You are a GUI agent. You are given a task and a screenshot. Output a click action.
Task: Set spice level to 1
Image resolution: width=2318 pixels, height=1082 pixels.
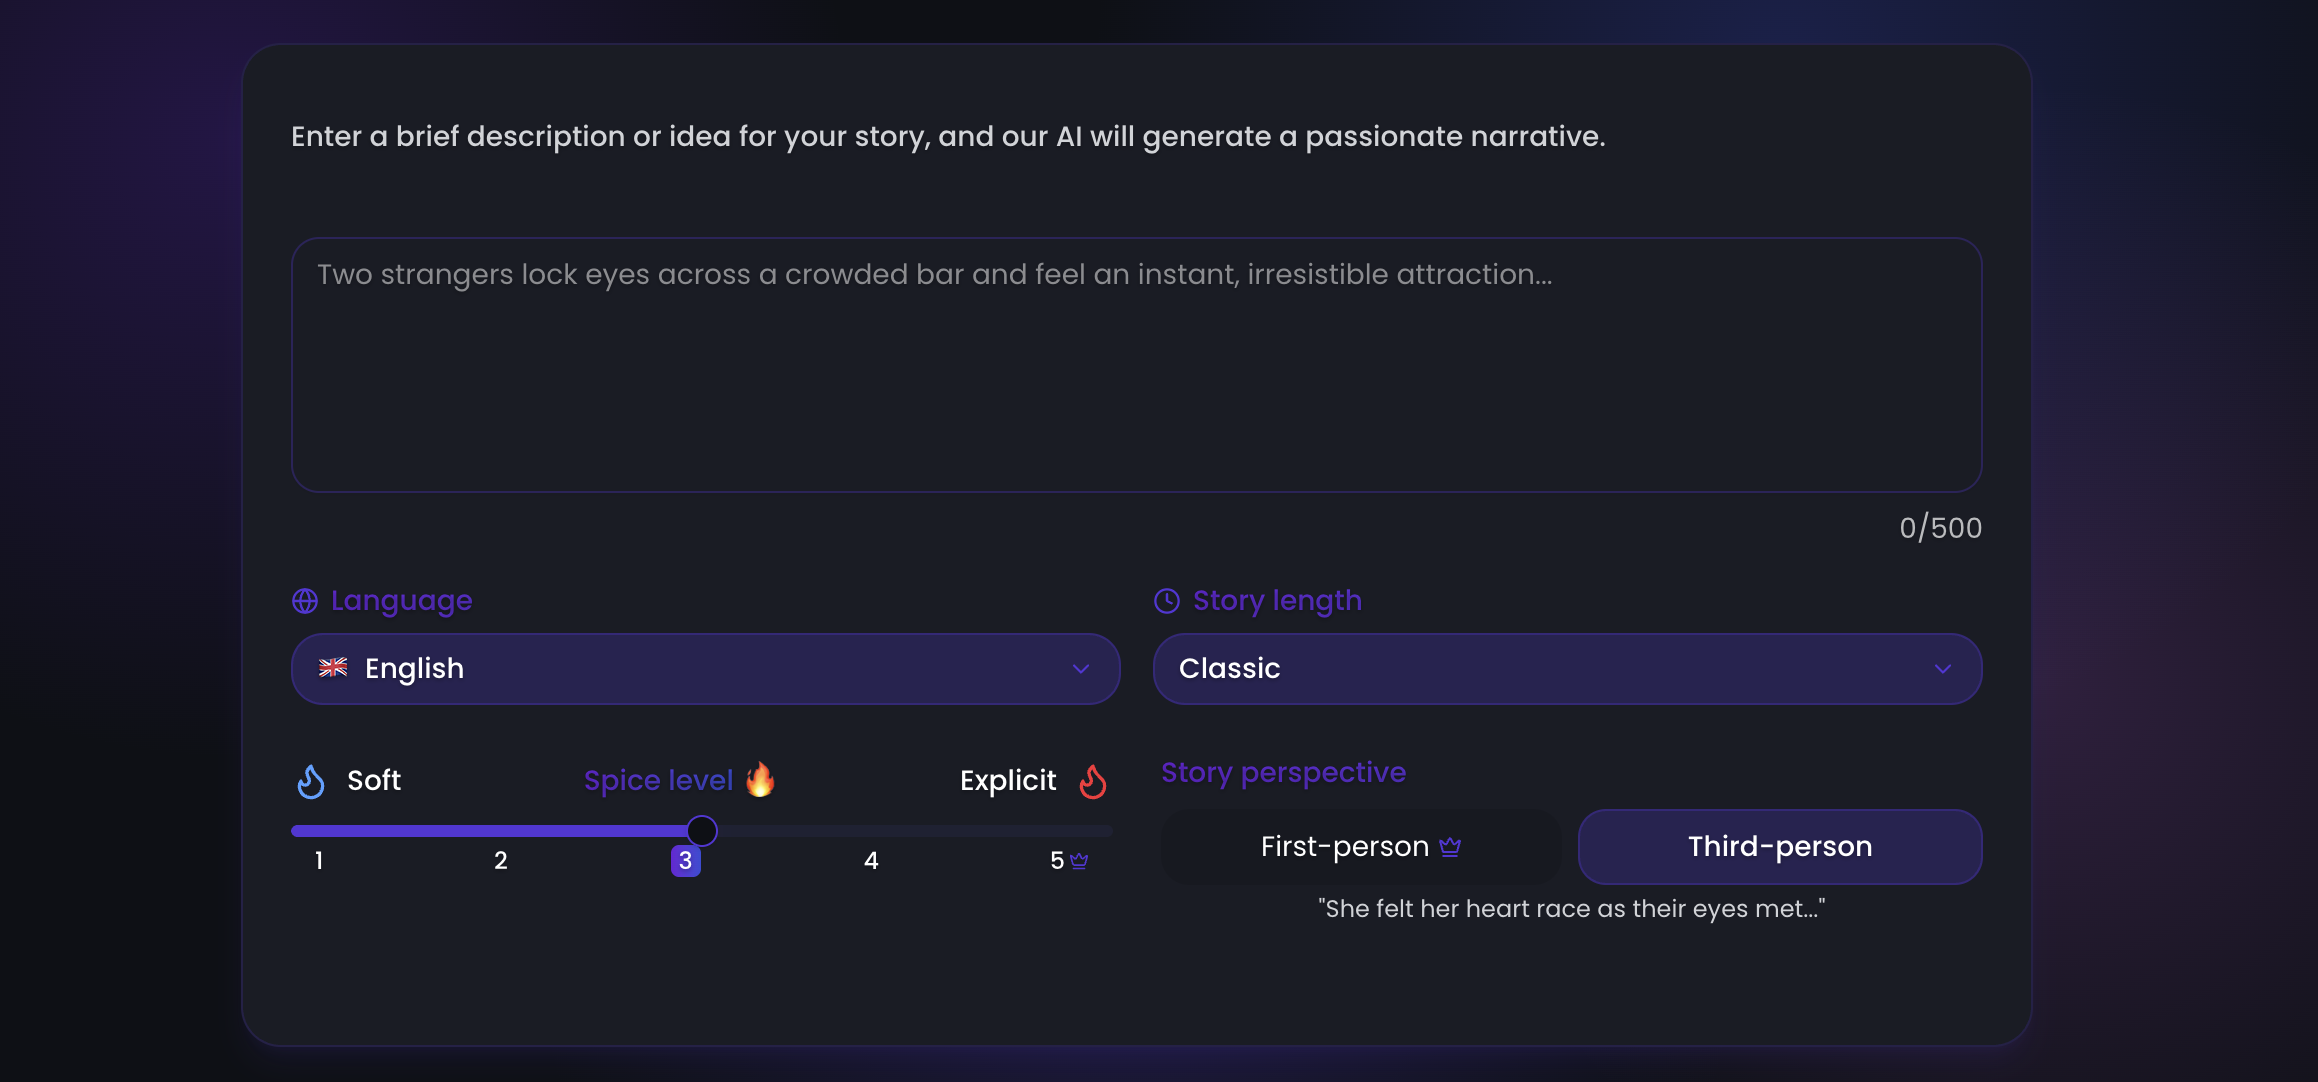pos(319,861)
